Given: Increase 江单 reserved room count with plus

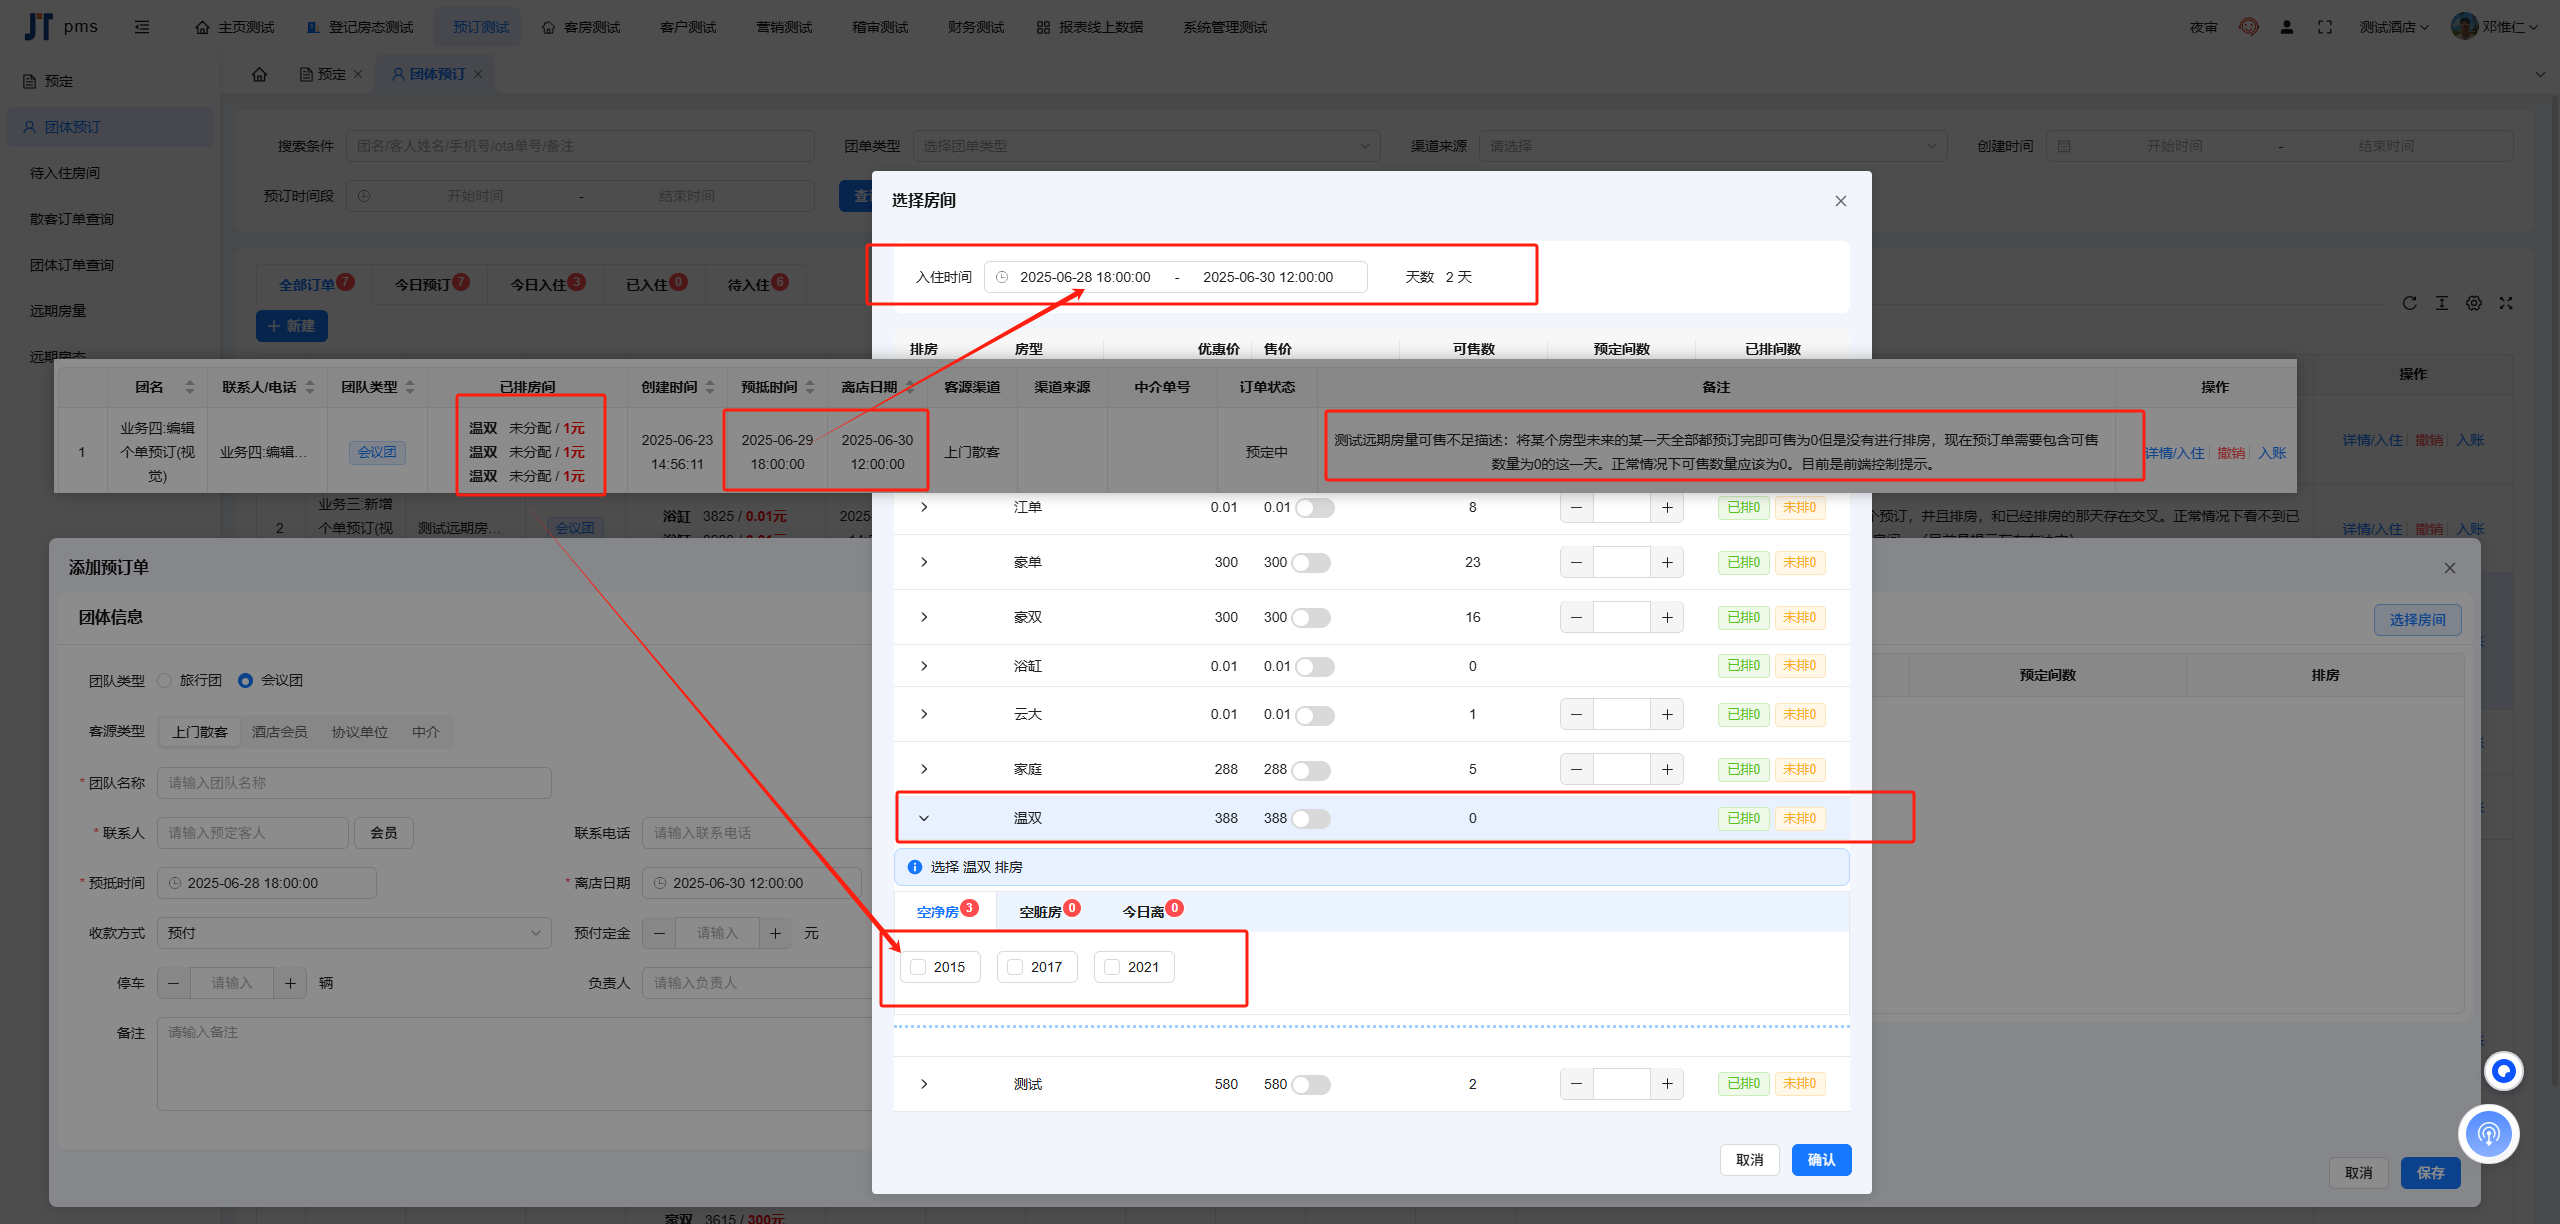Looking at the screenshot, I should click(1667, 508).
